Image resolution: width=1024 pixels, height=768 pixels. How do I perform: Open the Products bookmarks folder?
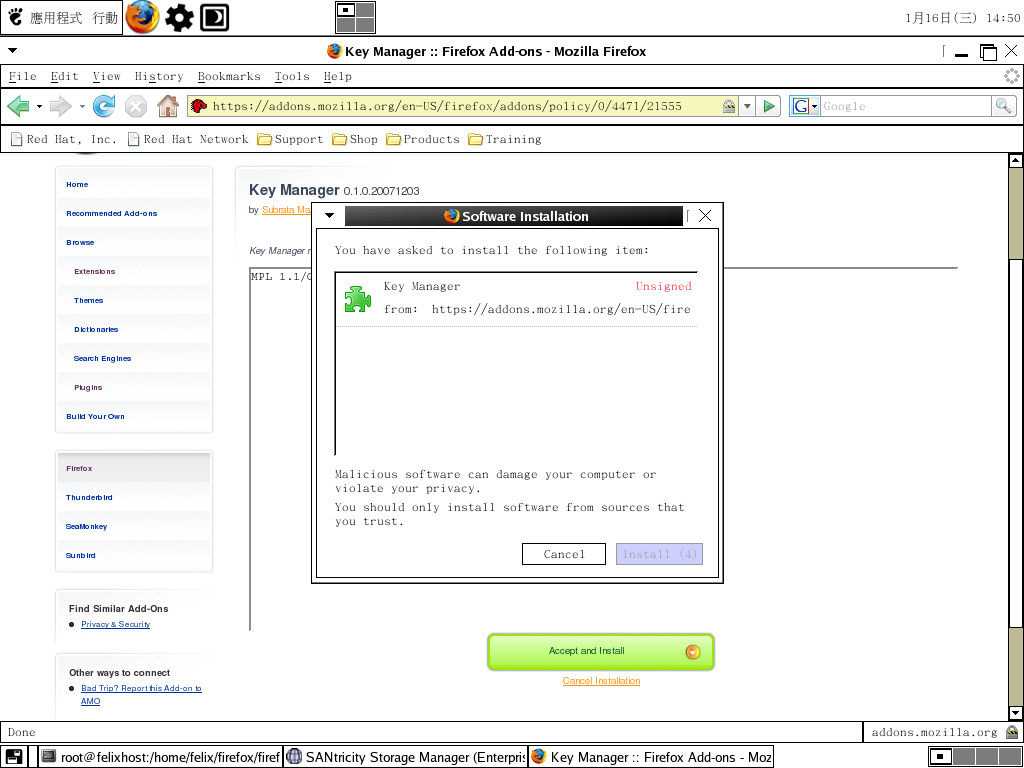423,139
